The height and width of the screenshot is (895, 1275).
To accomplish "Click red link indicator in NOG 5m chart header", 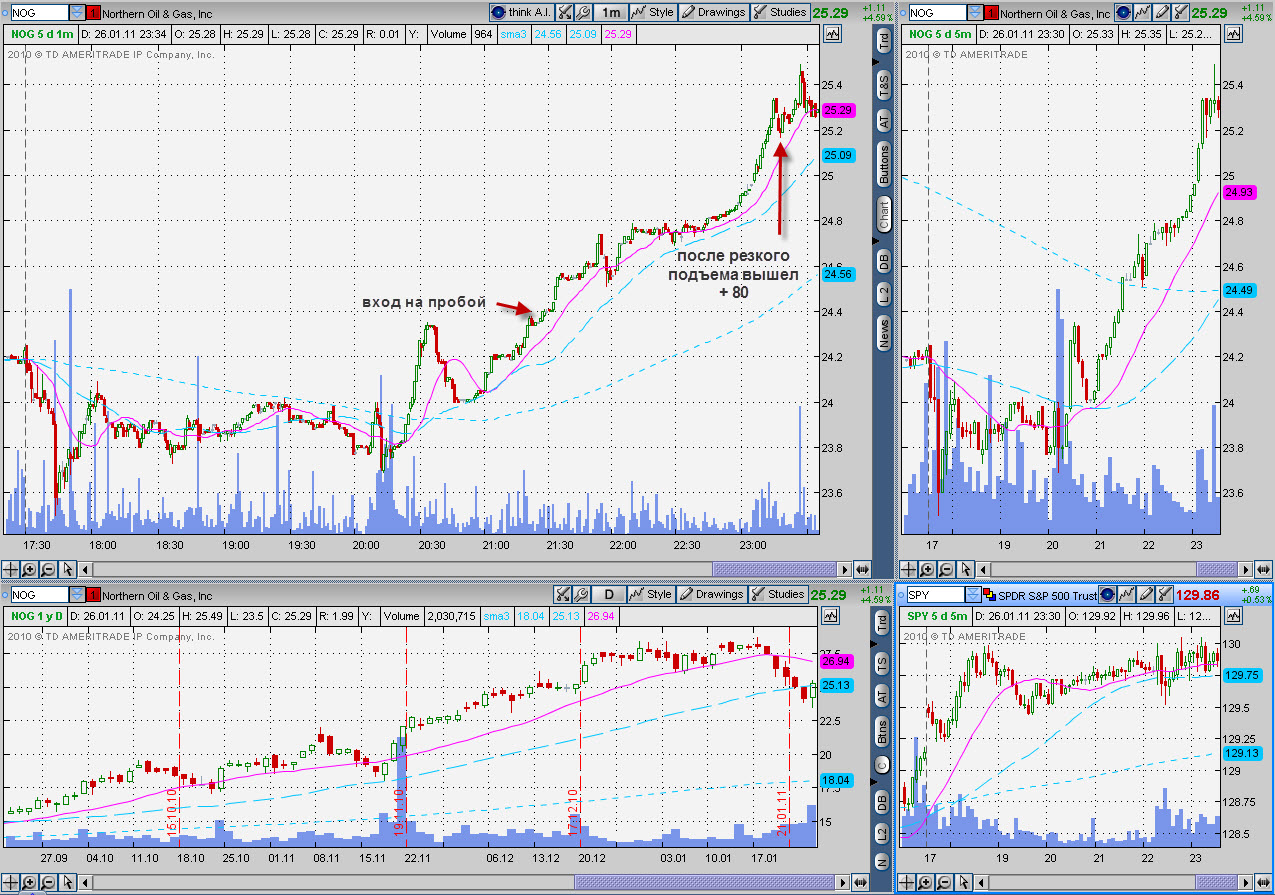I will click(x=991, y=13).
